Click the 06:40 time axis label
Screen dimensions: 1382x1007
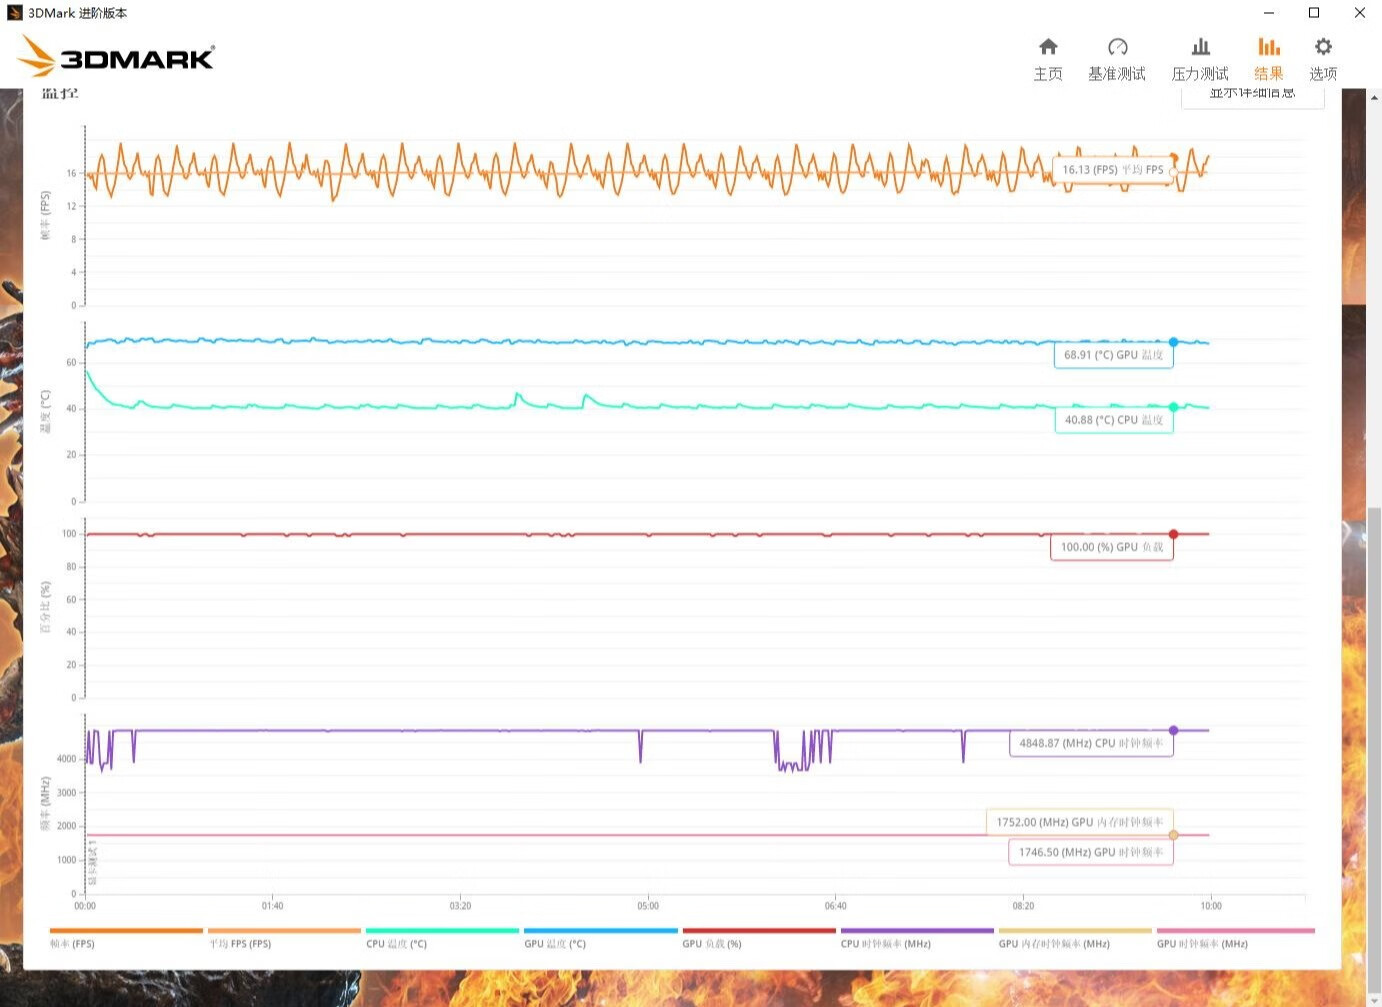[x=835, y=906]
